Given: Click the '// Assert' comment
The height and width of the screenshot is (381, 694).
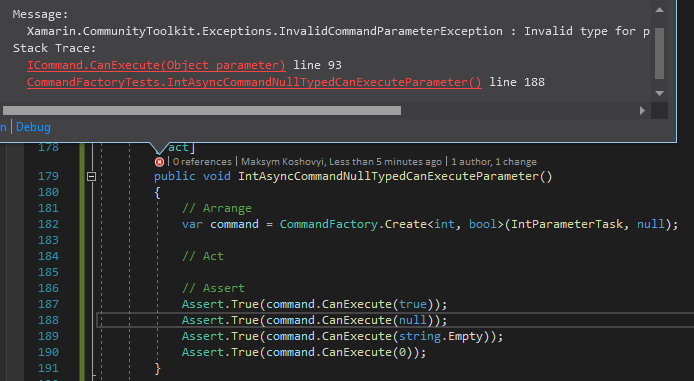Looking at the screenshot, I should point(213,288).
